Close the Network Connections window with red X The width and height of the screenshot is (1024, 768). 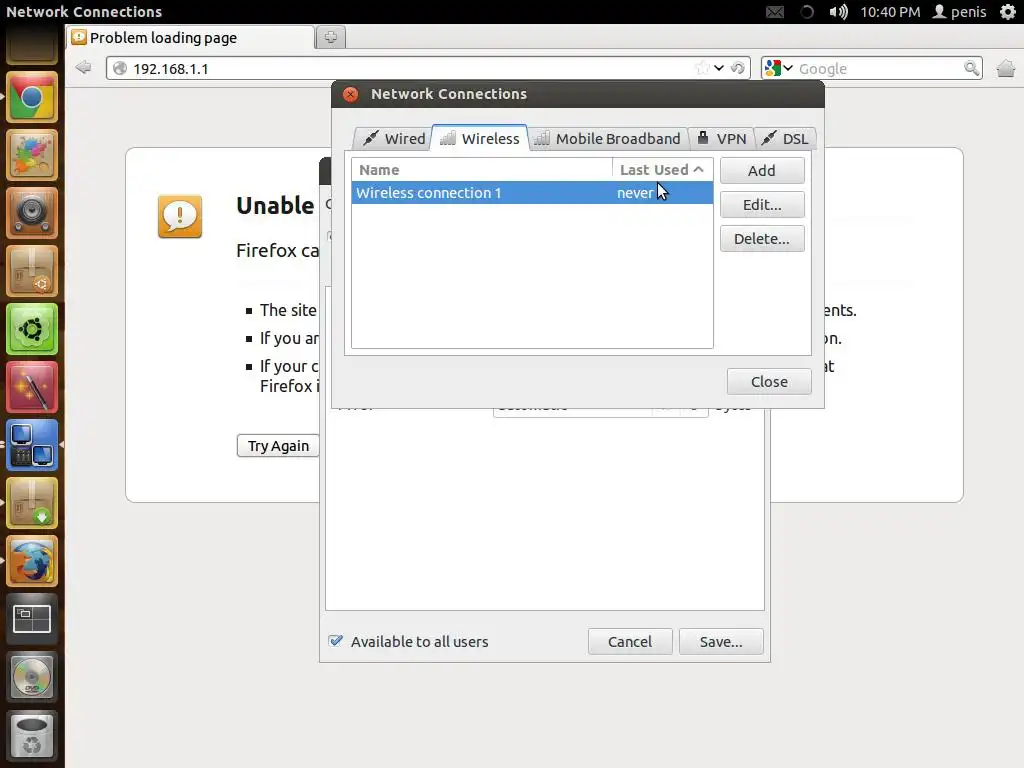(x=351, y=94)
